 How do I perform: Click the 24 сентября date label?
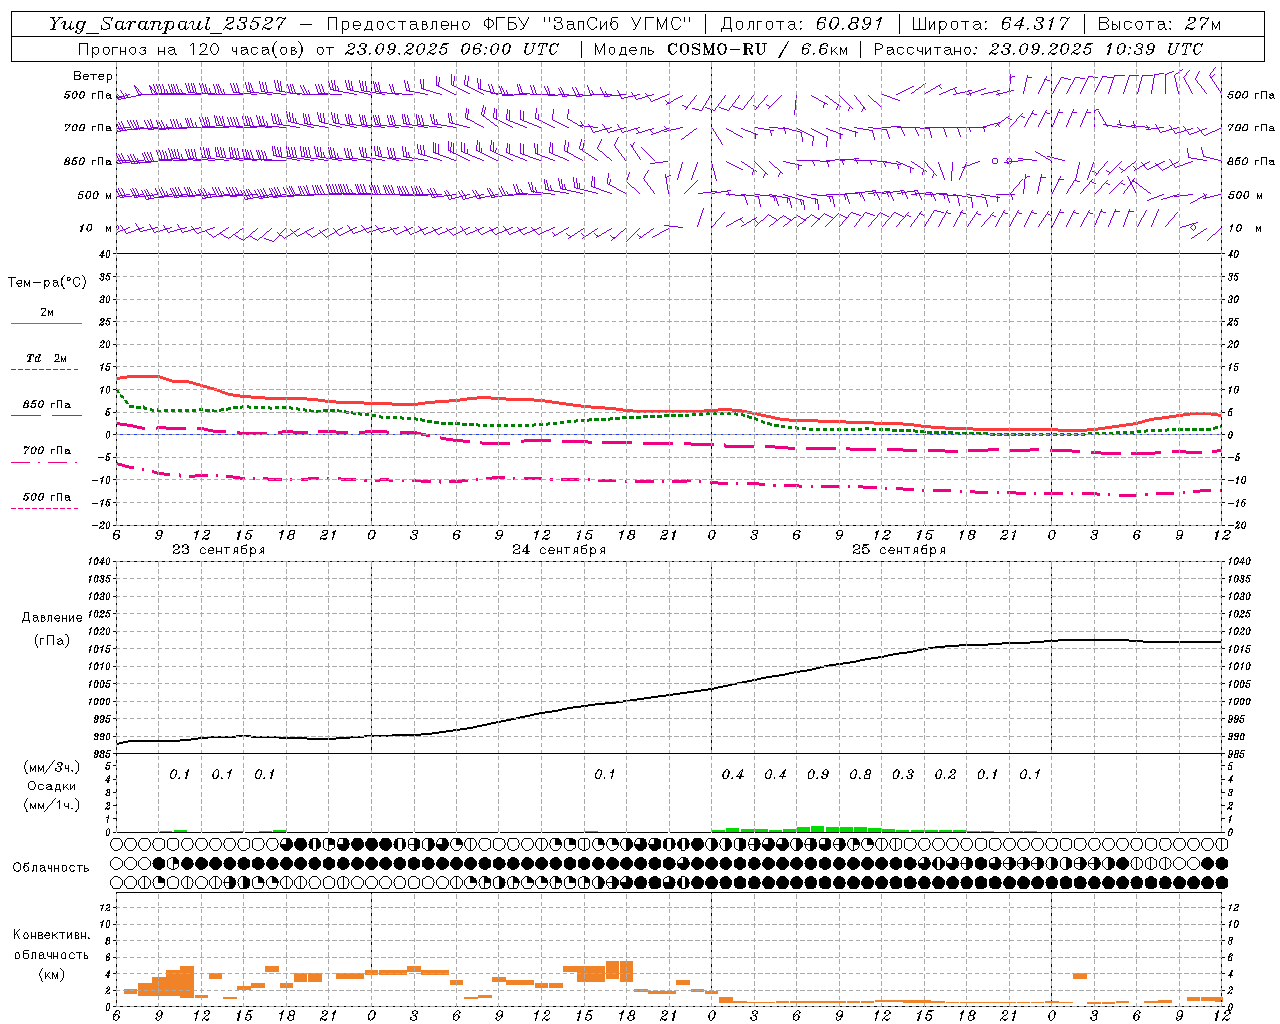pyautogui.click(x=558, y=550)
